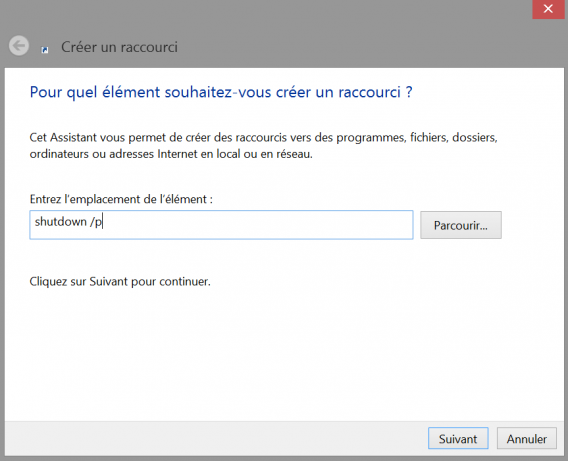Screen dimensions: 568x461
Task: Click the description line starting "Cet Assistant vous permet"
Action: click(263, 138)
